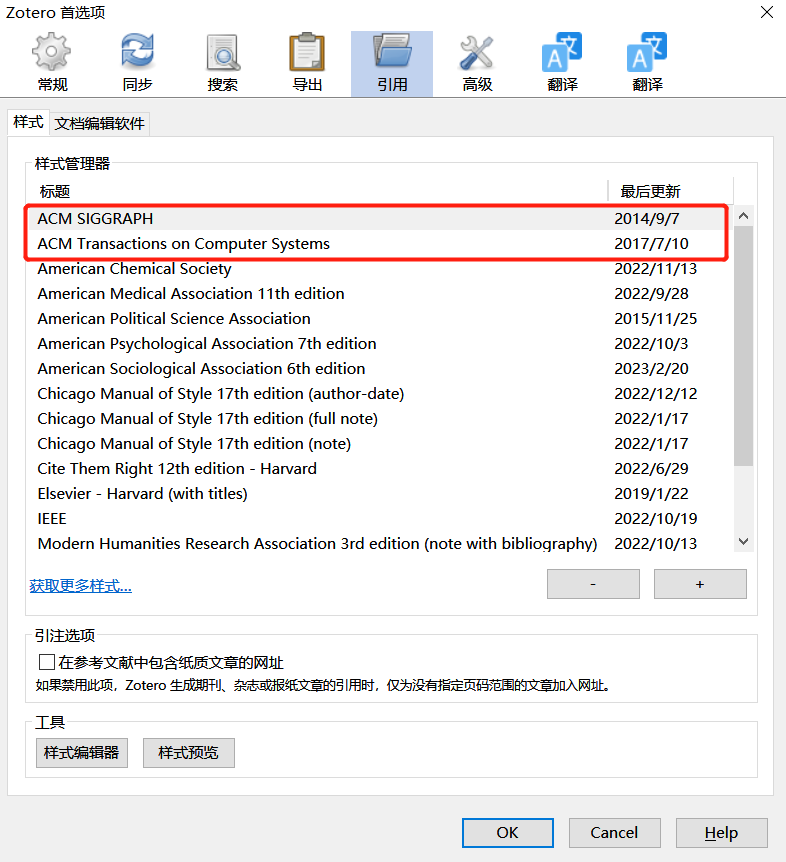Click the 2022/11/13 date cell
Screen dimensions: 786x862
[656, 268]
